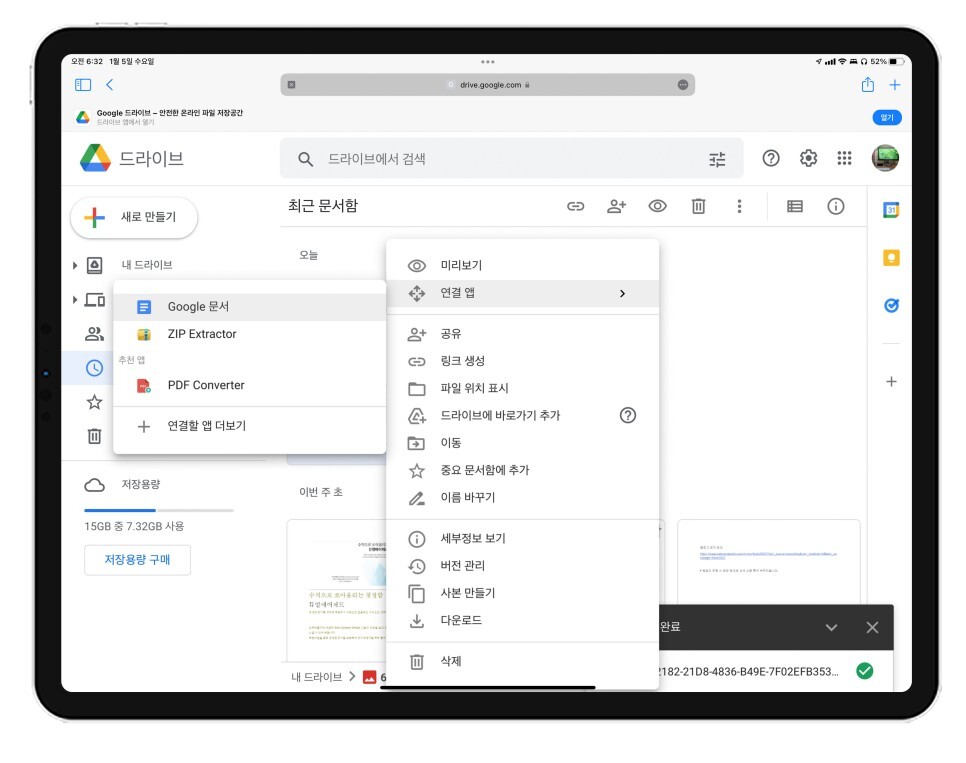Viewport: 966px width, 763px height.
Task: Select 버전 관리 menu item
Action: point(522,566)
